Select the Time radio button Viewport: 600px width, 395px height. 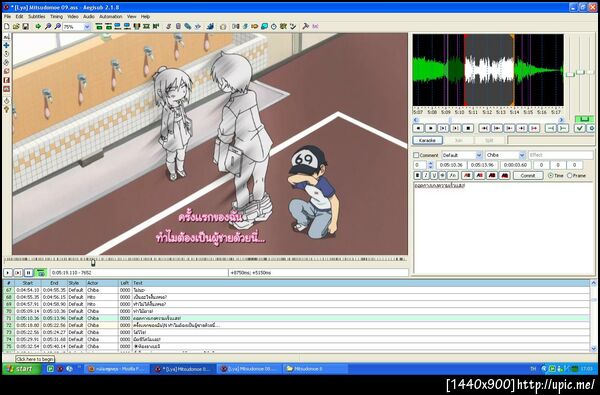pyautogui.click(x=550, y=175)
